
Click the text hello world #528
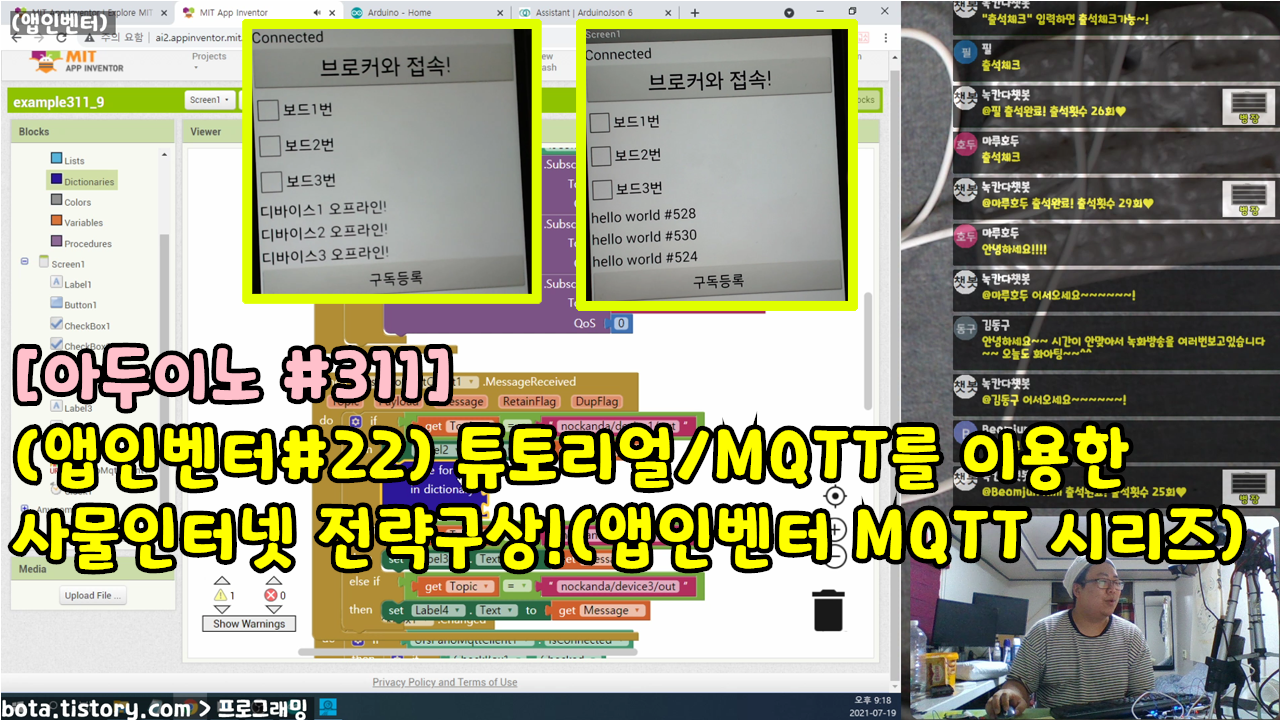[643, 214]
